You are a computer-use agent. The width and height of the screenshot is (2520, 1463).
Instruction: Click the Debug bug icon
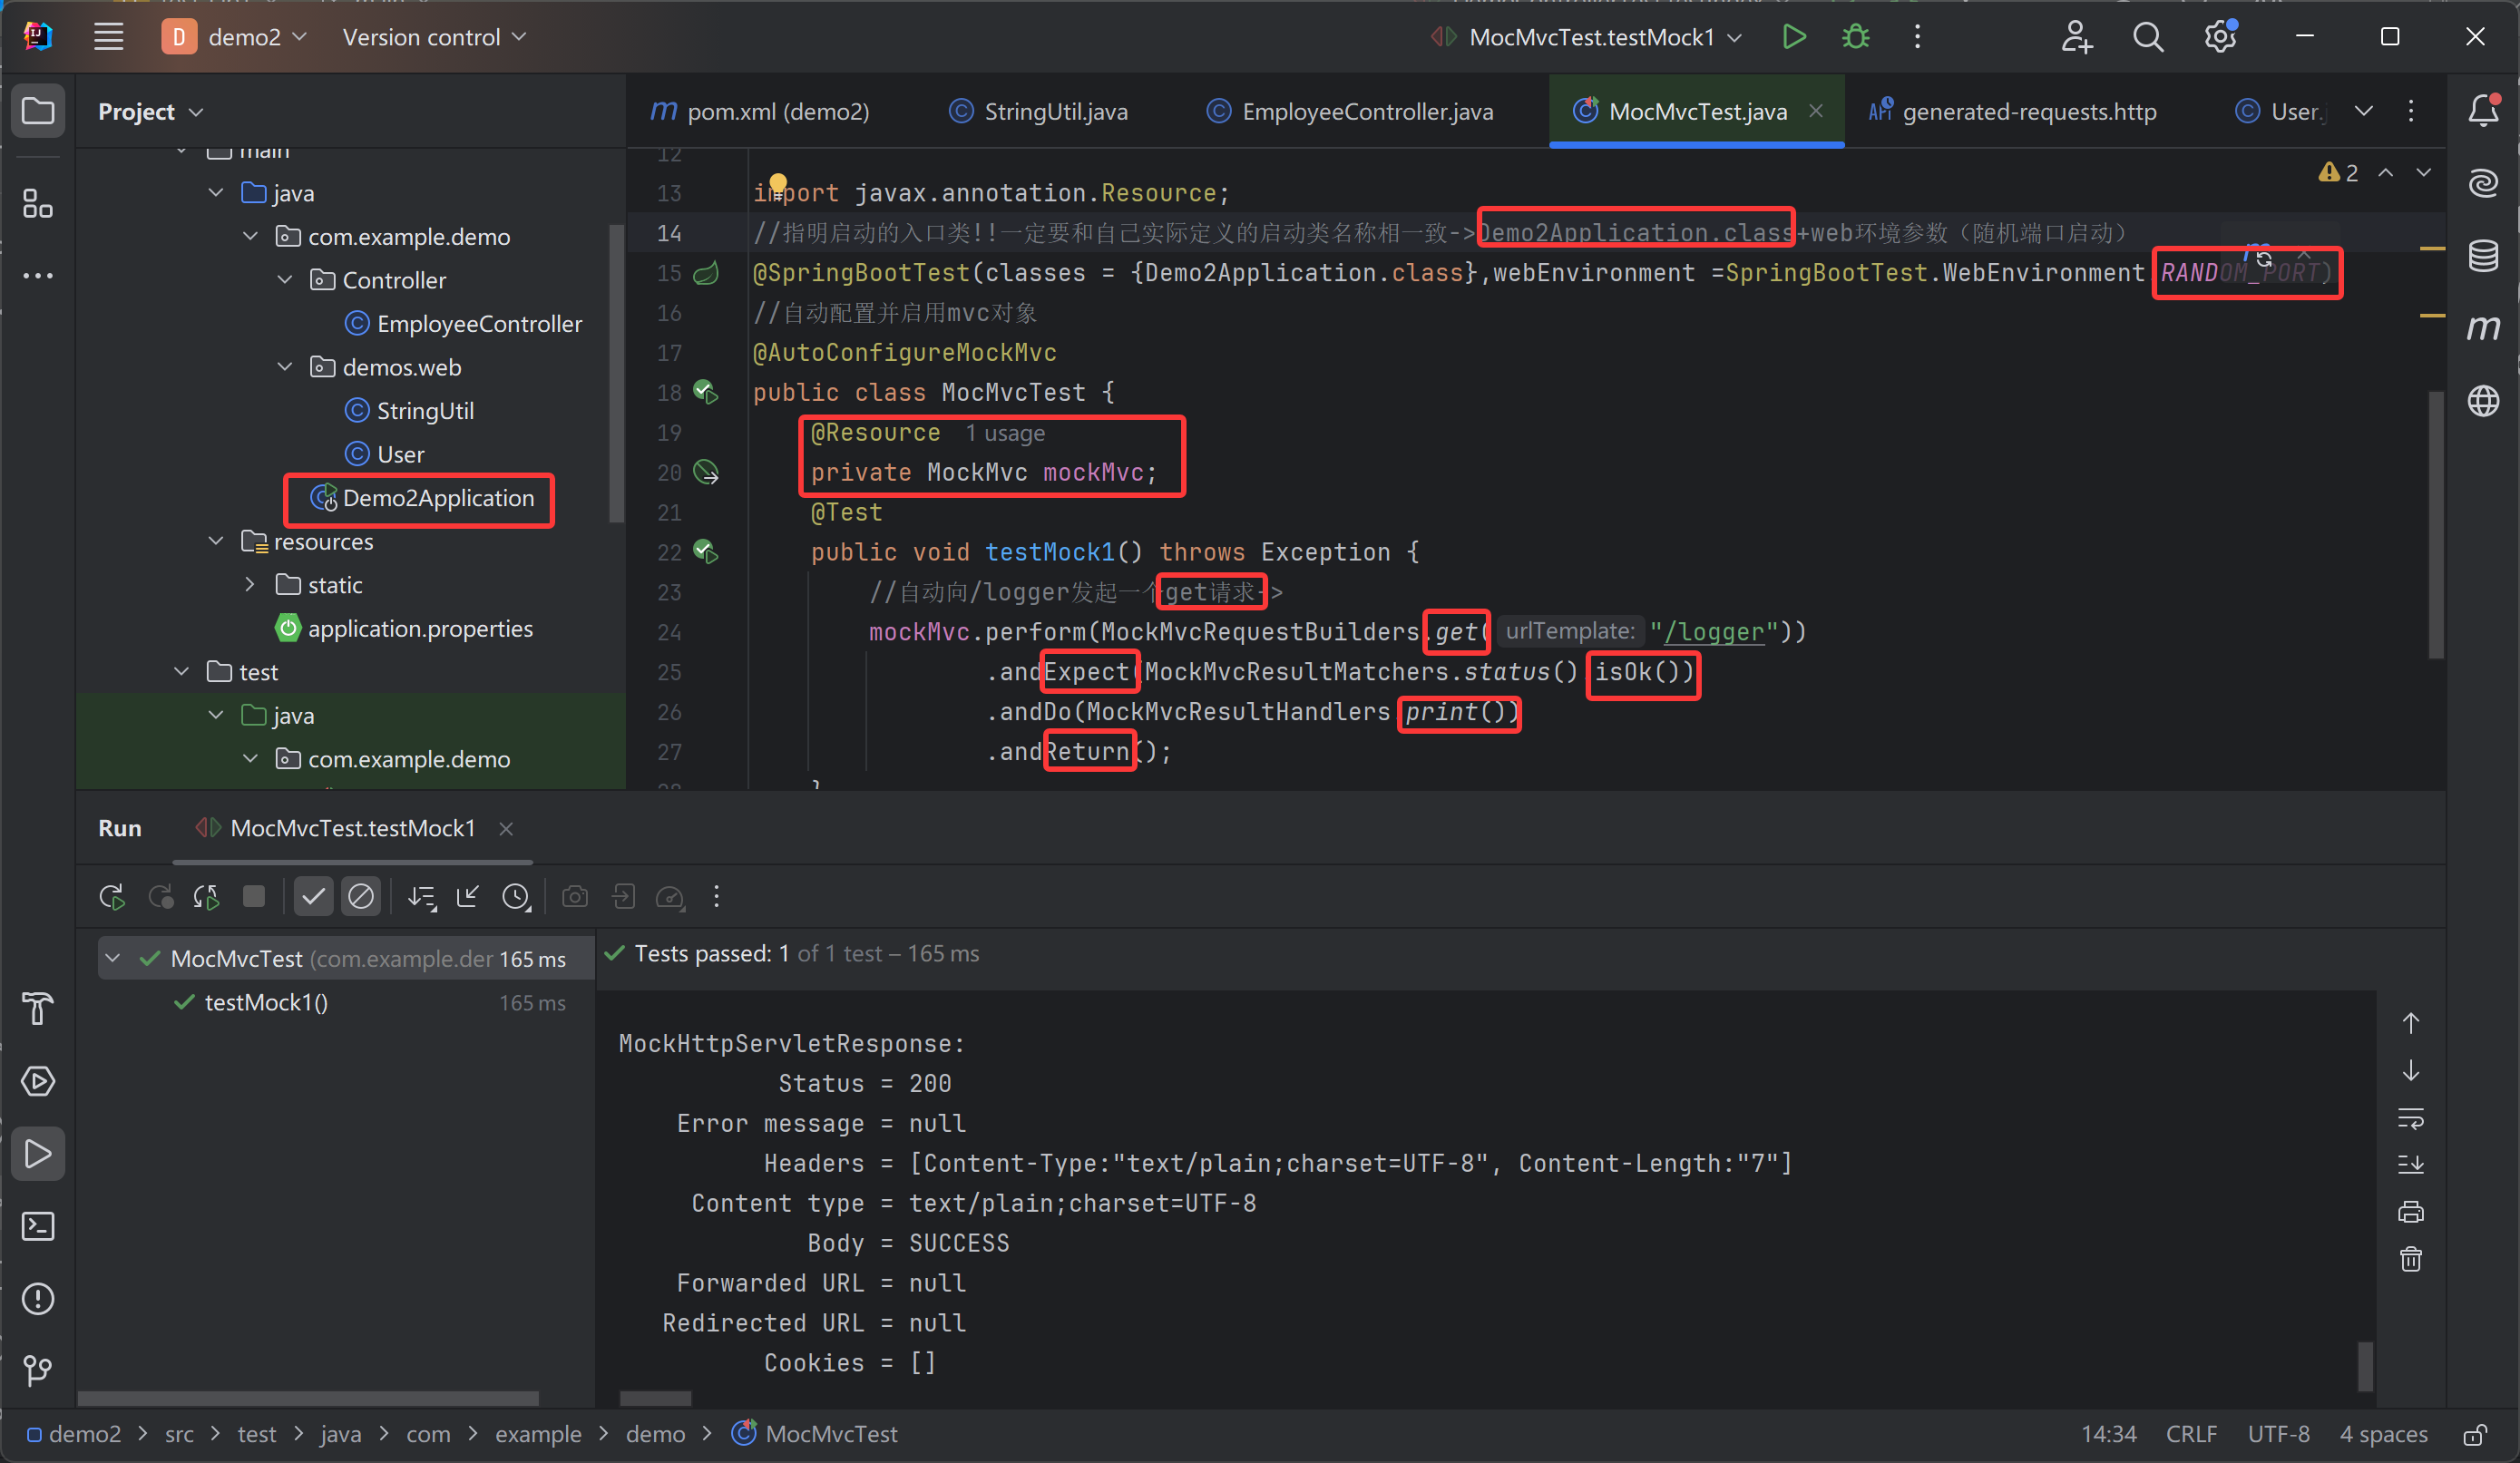[x=1856, y=37]
